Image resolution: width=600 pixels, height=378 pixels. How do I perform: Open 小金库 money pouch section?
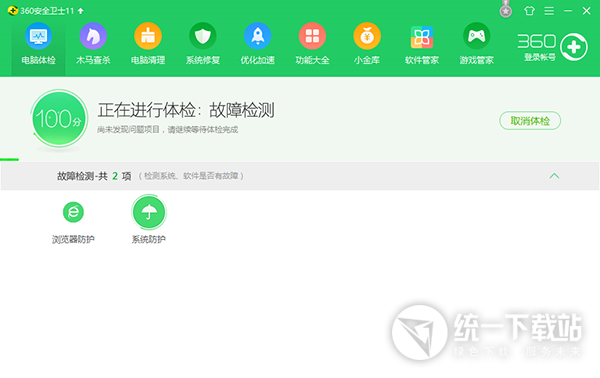coord(367,44)
